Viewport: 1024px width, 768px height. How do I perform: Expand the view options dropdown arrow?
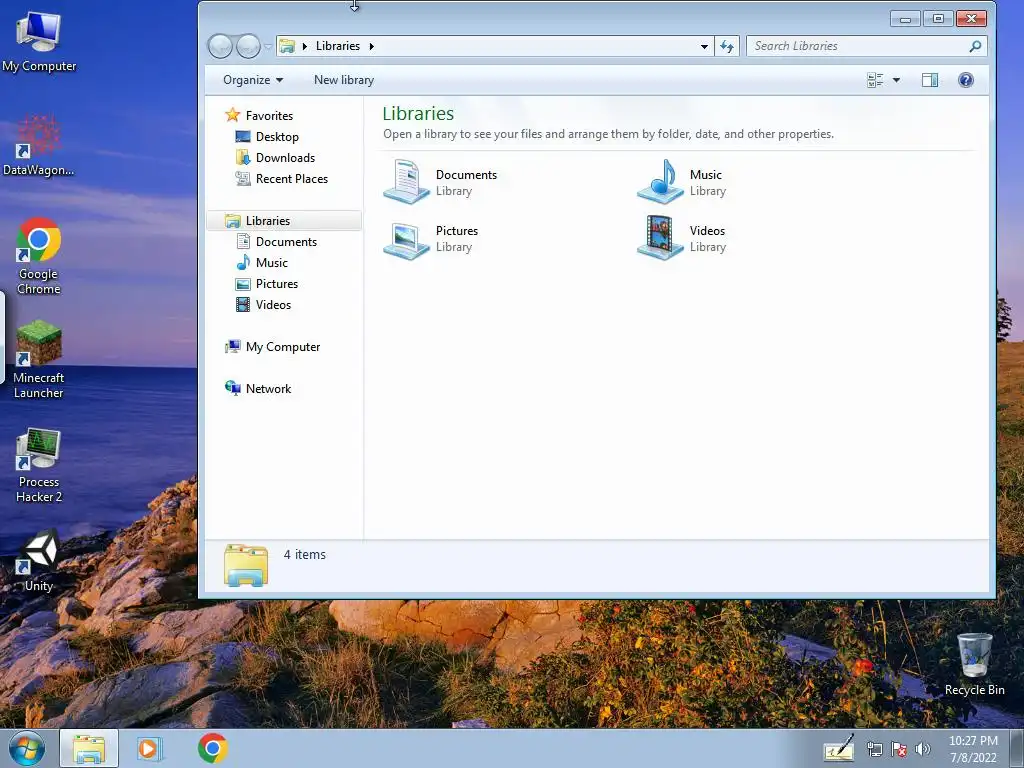click(896, 80)
